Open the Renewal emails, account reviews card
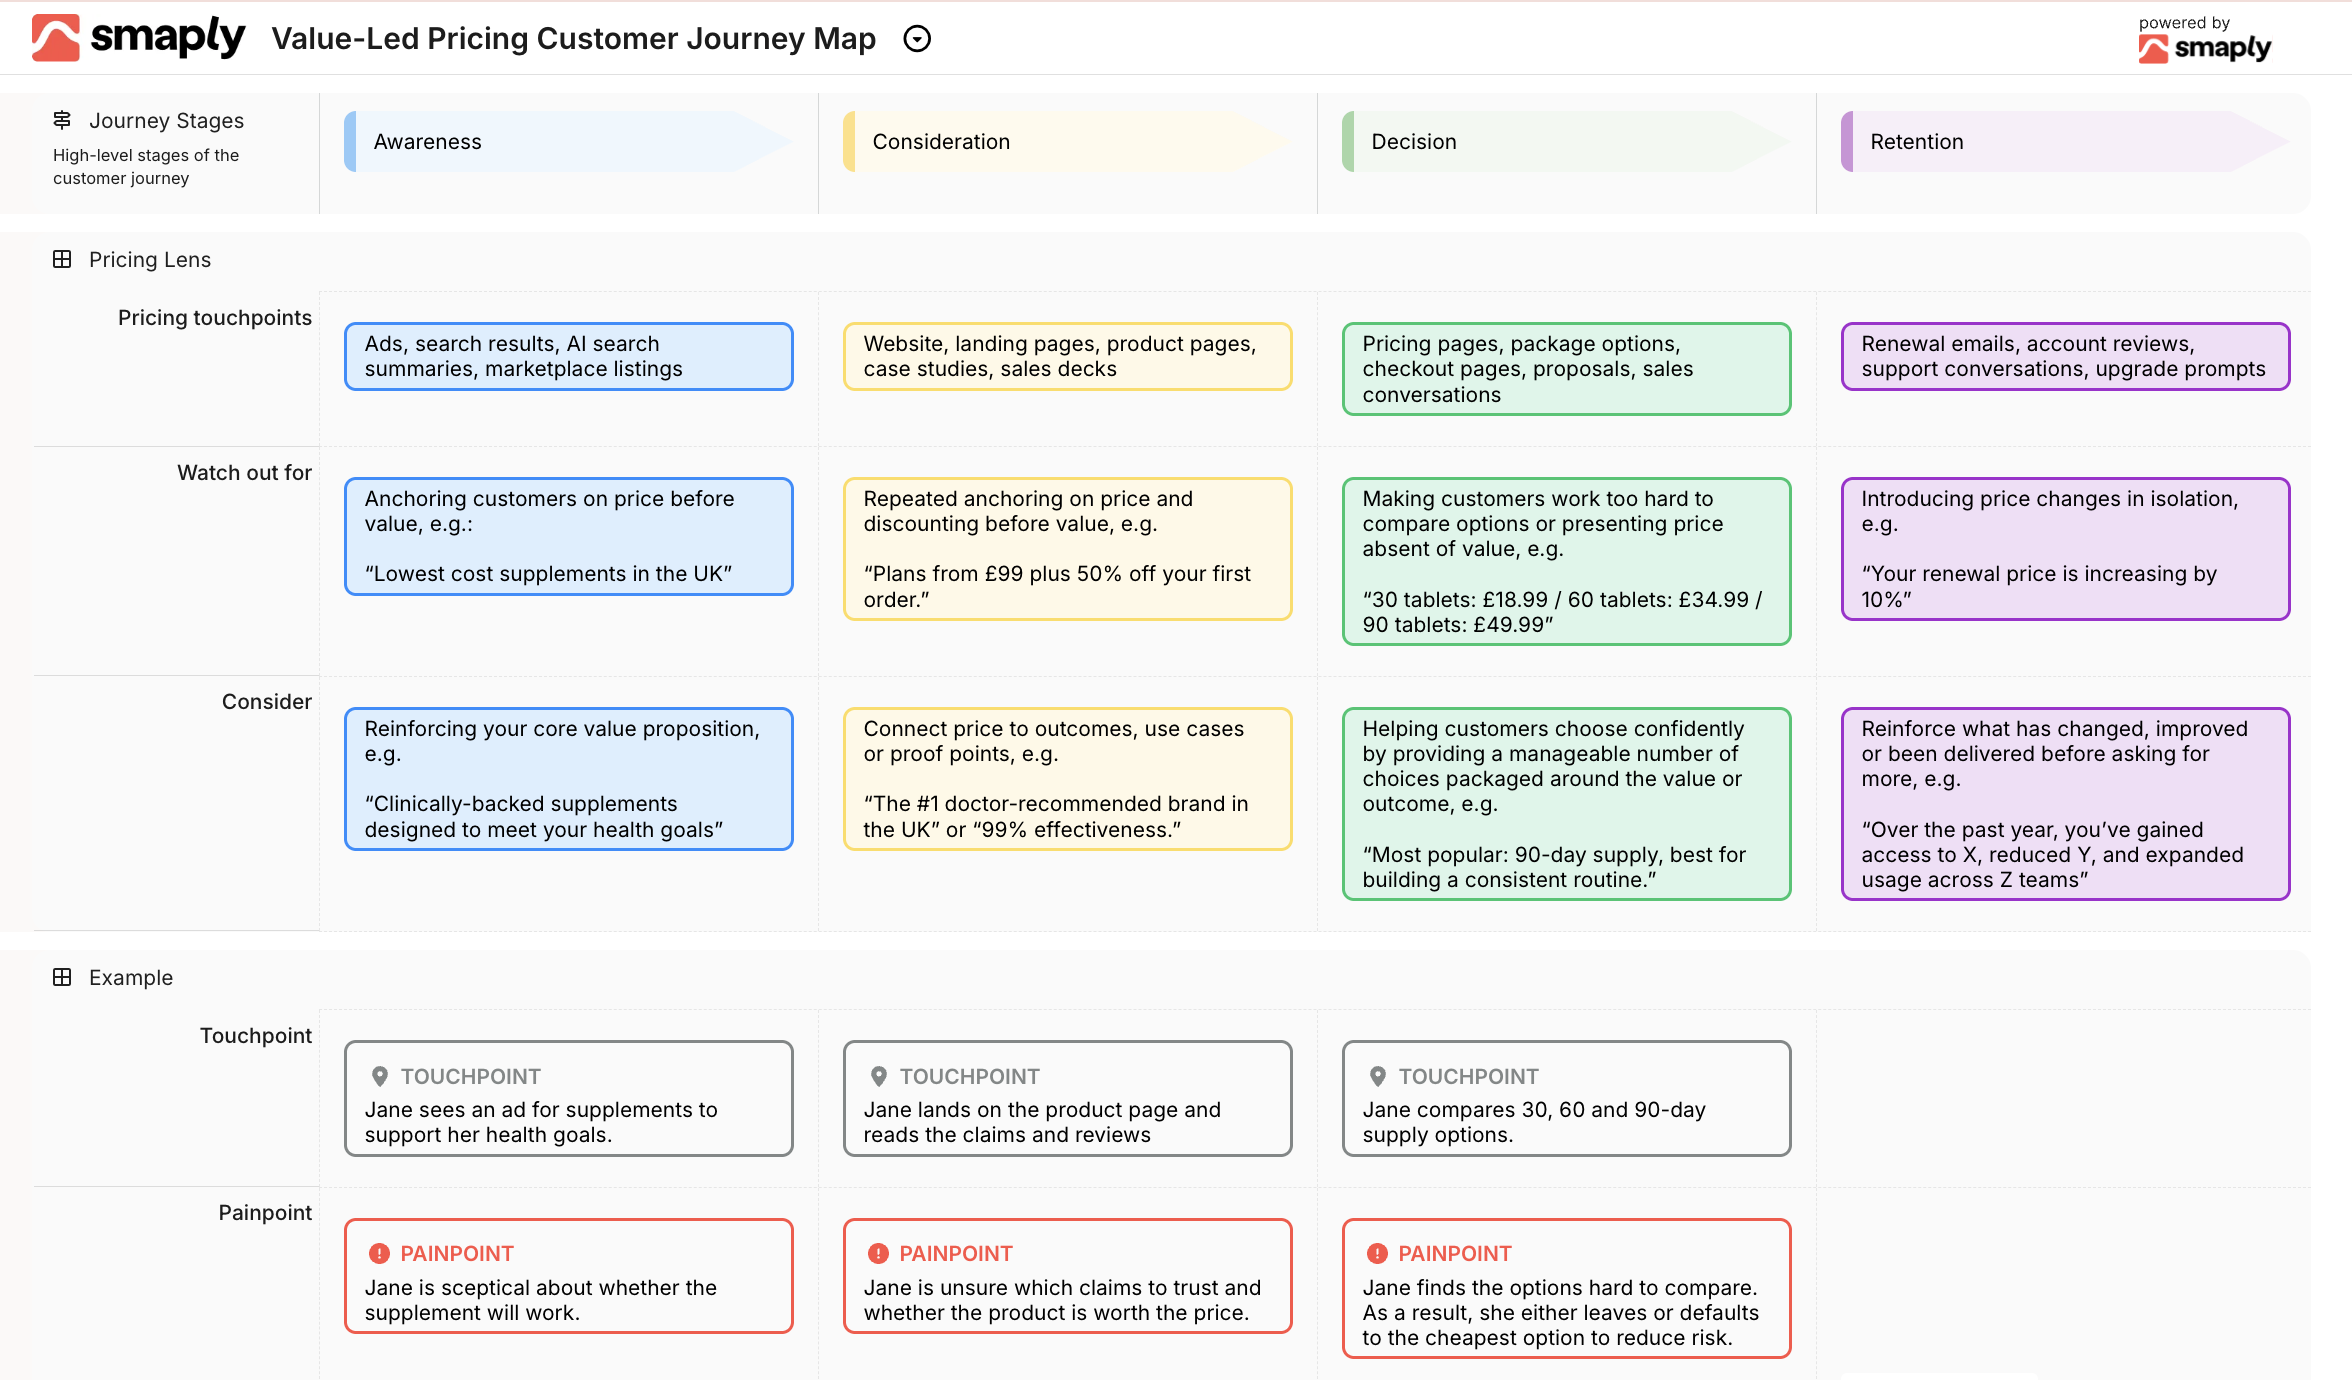This screenshot has height=1380, width=2352. (x=2065, y=356)
